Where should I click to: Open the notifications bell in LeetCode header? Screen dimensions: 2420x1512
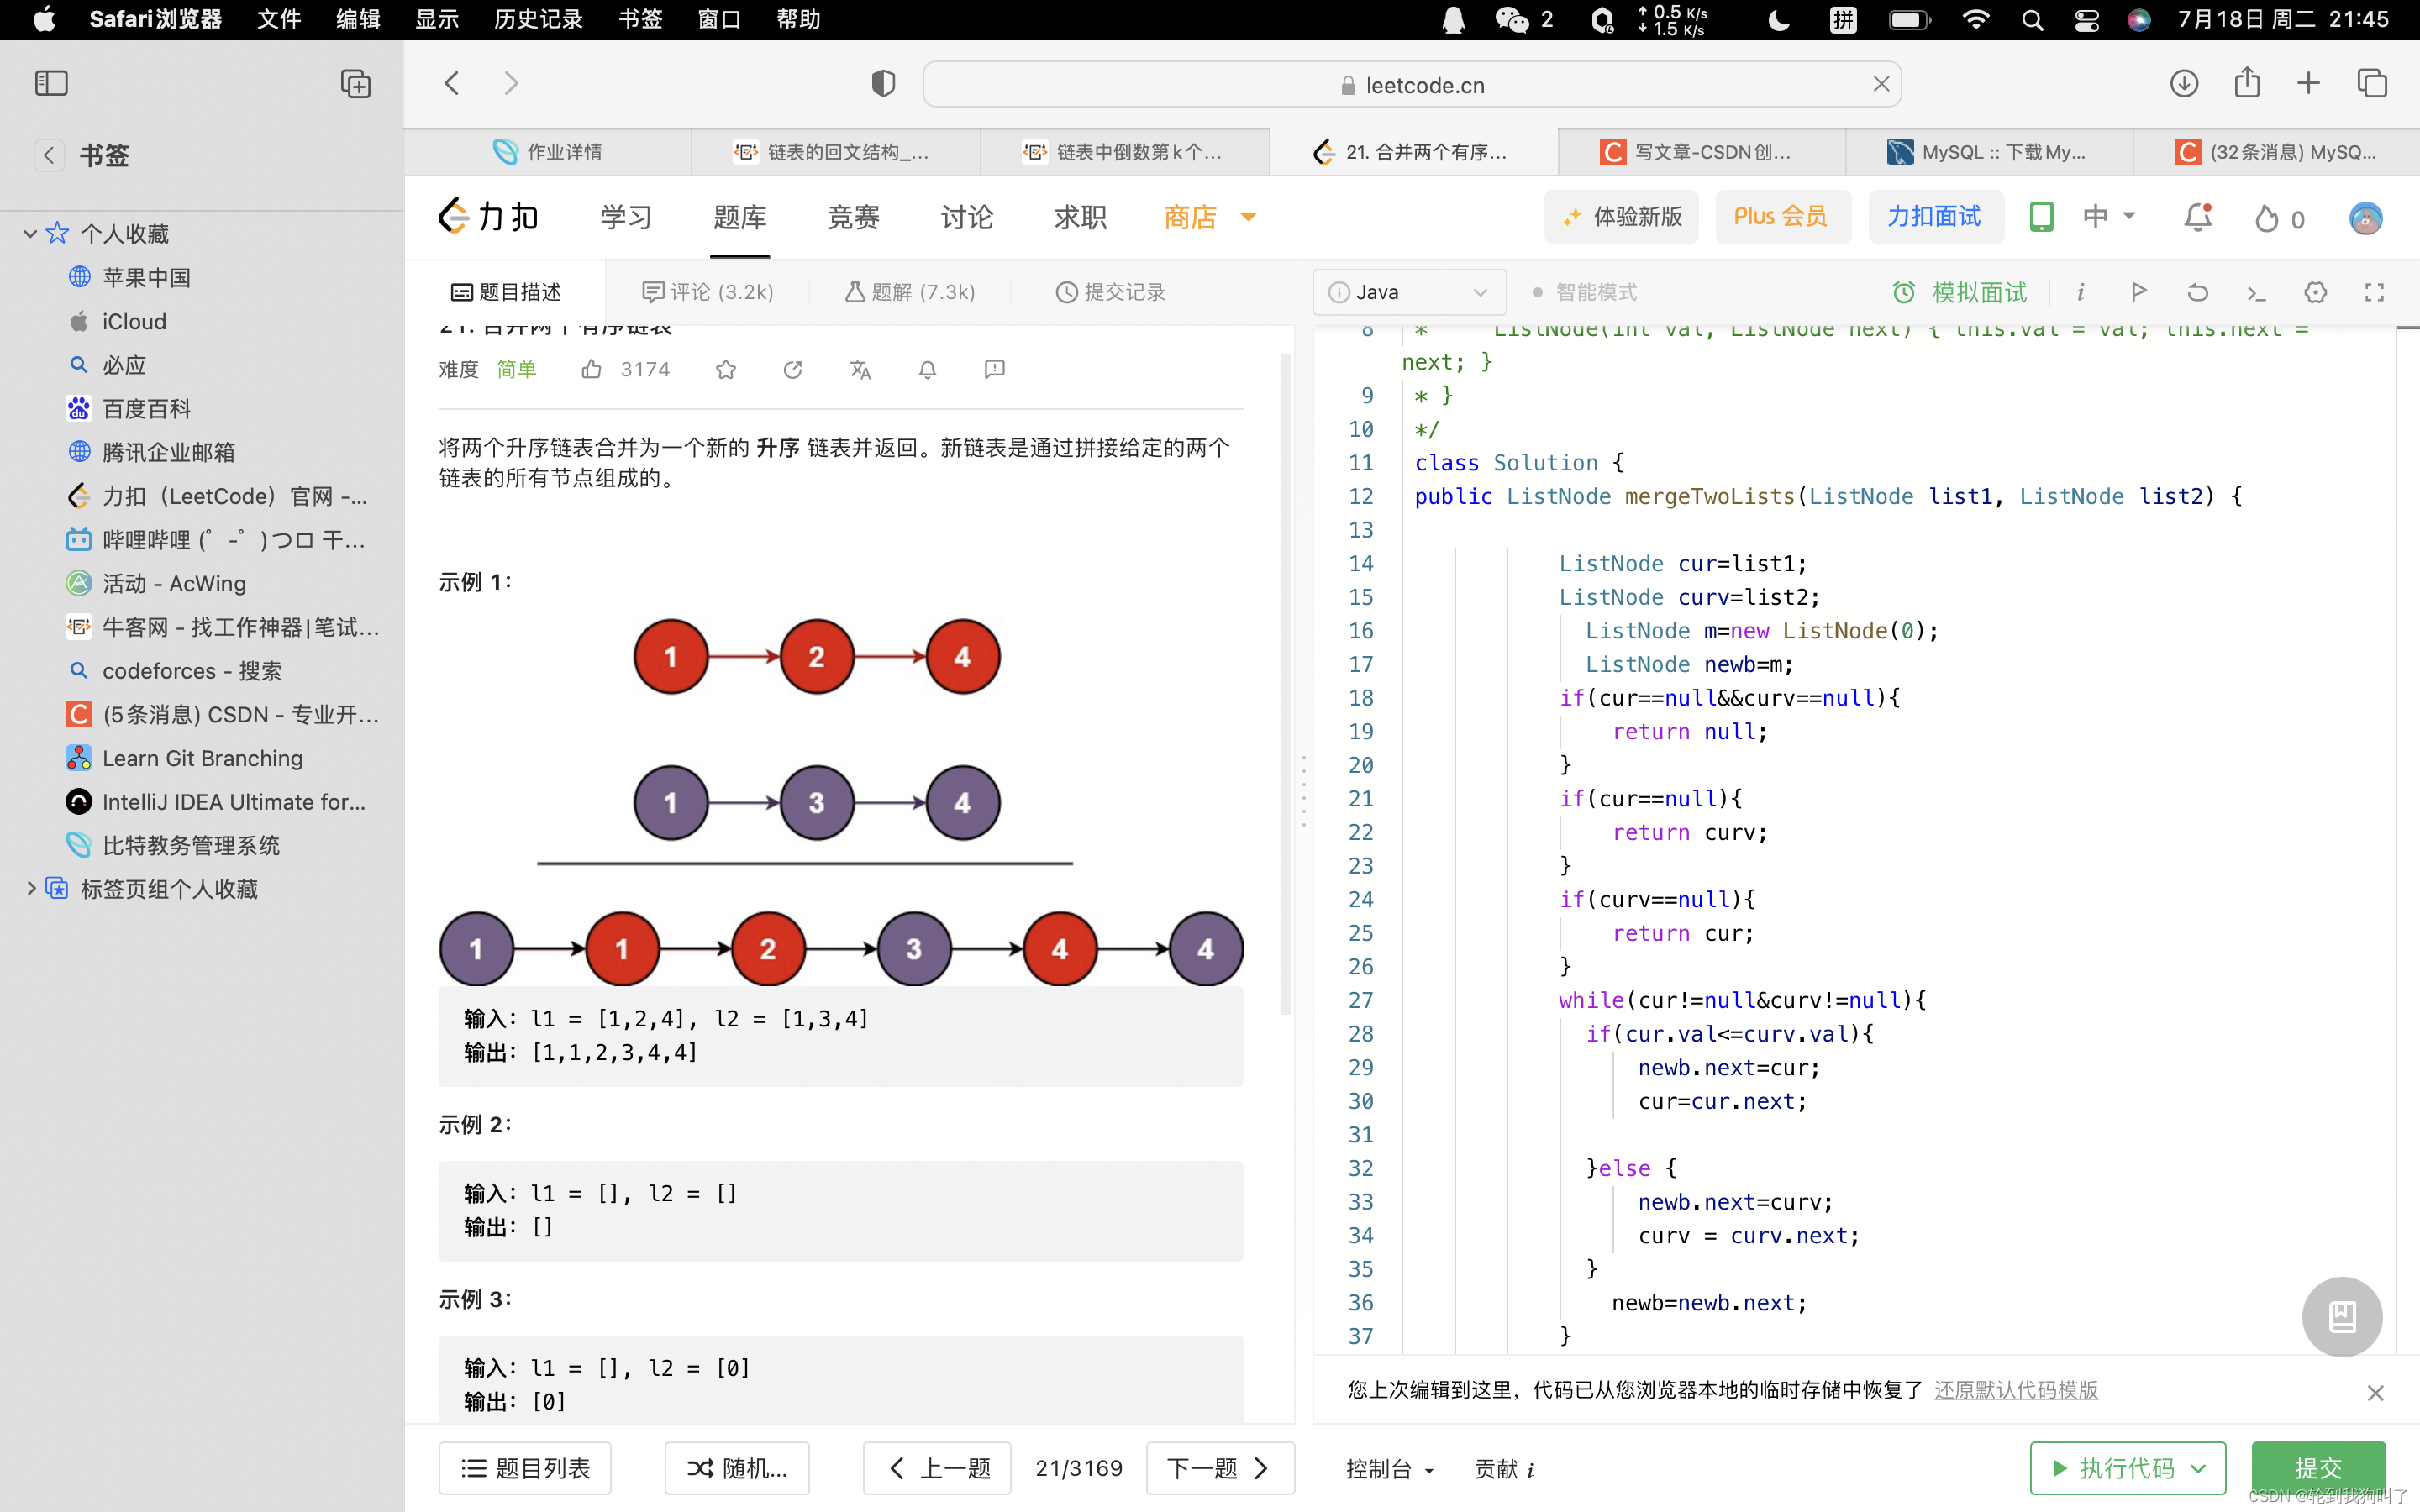[x=2197, y=217]
